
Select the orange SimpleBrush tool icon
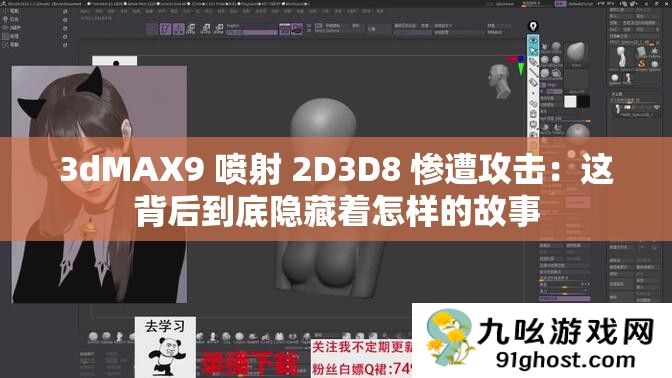(642, 64)
